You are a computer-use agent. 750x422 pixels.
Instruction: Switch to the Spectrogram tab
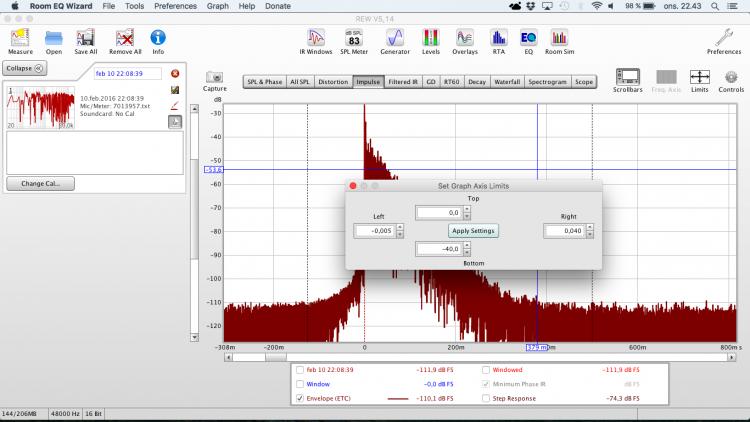(547, 82)
